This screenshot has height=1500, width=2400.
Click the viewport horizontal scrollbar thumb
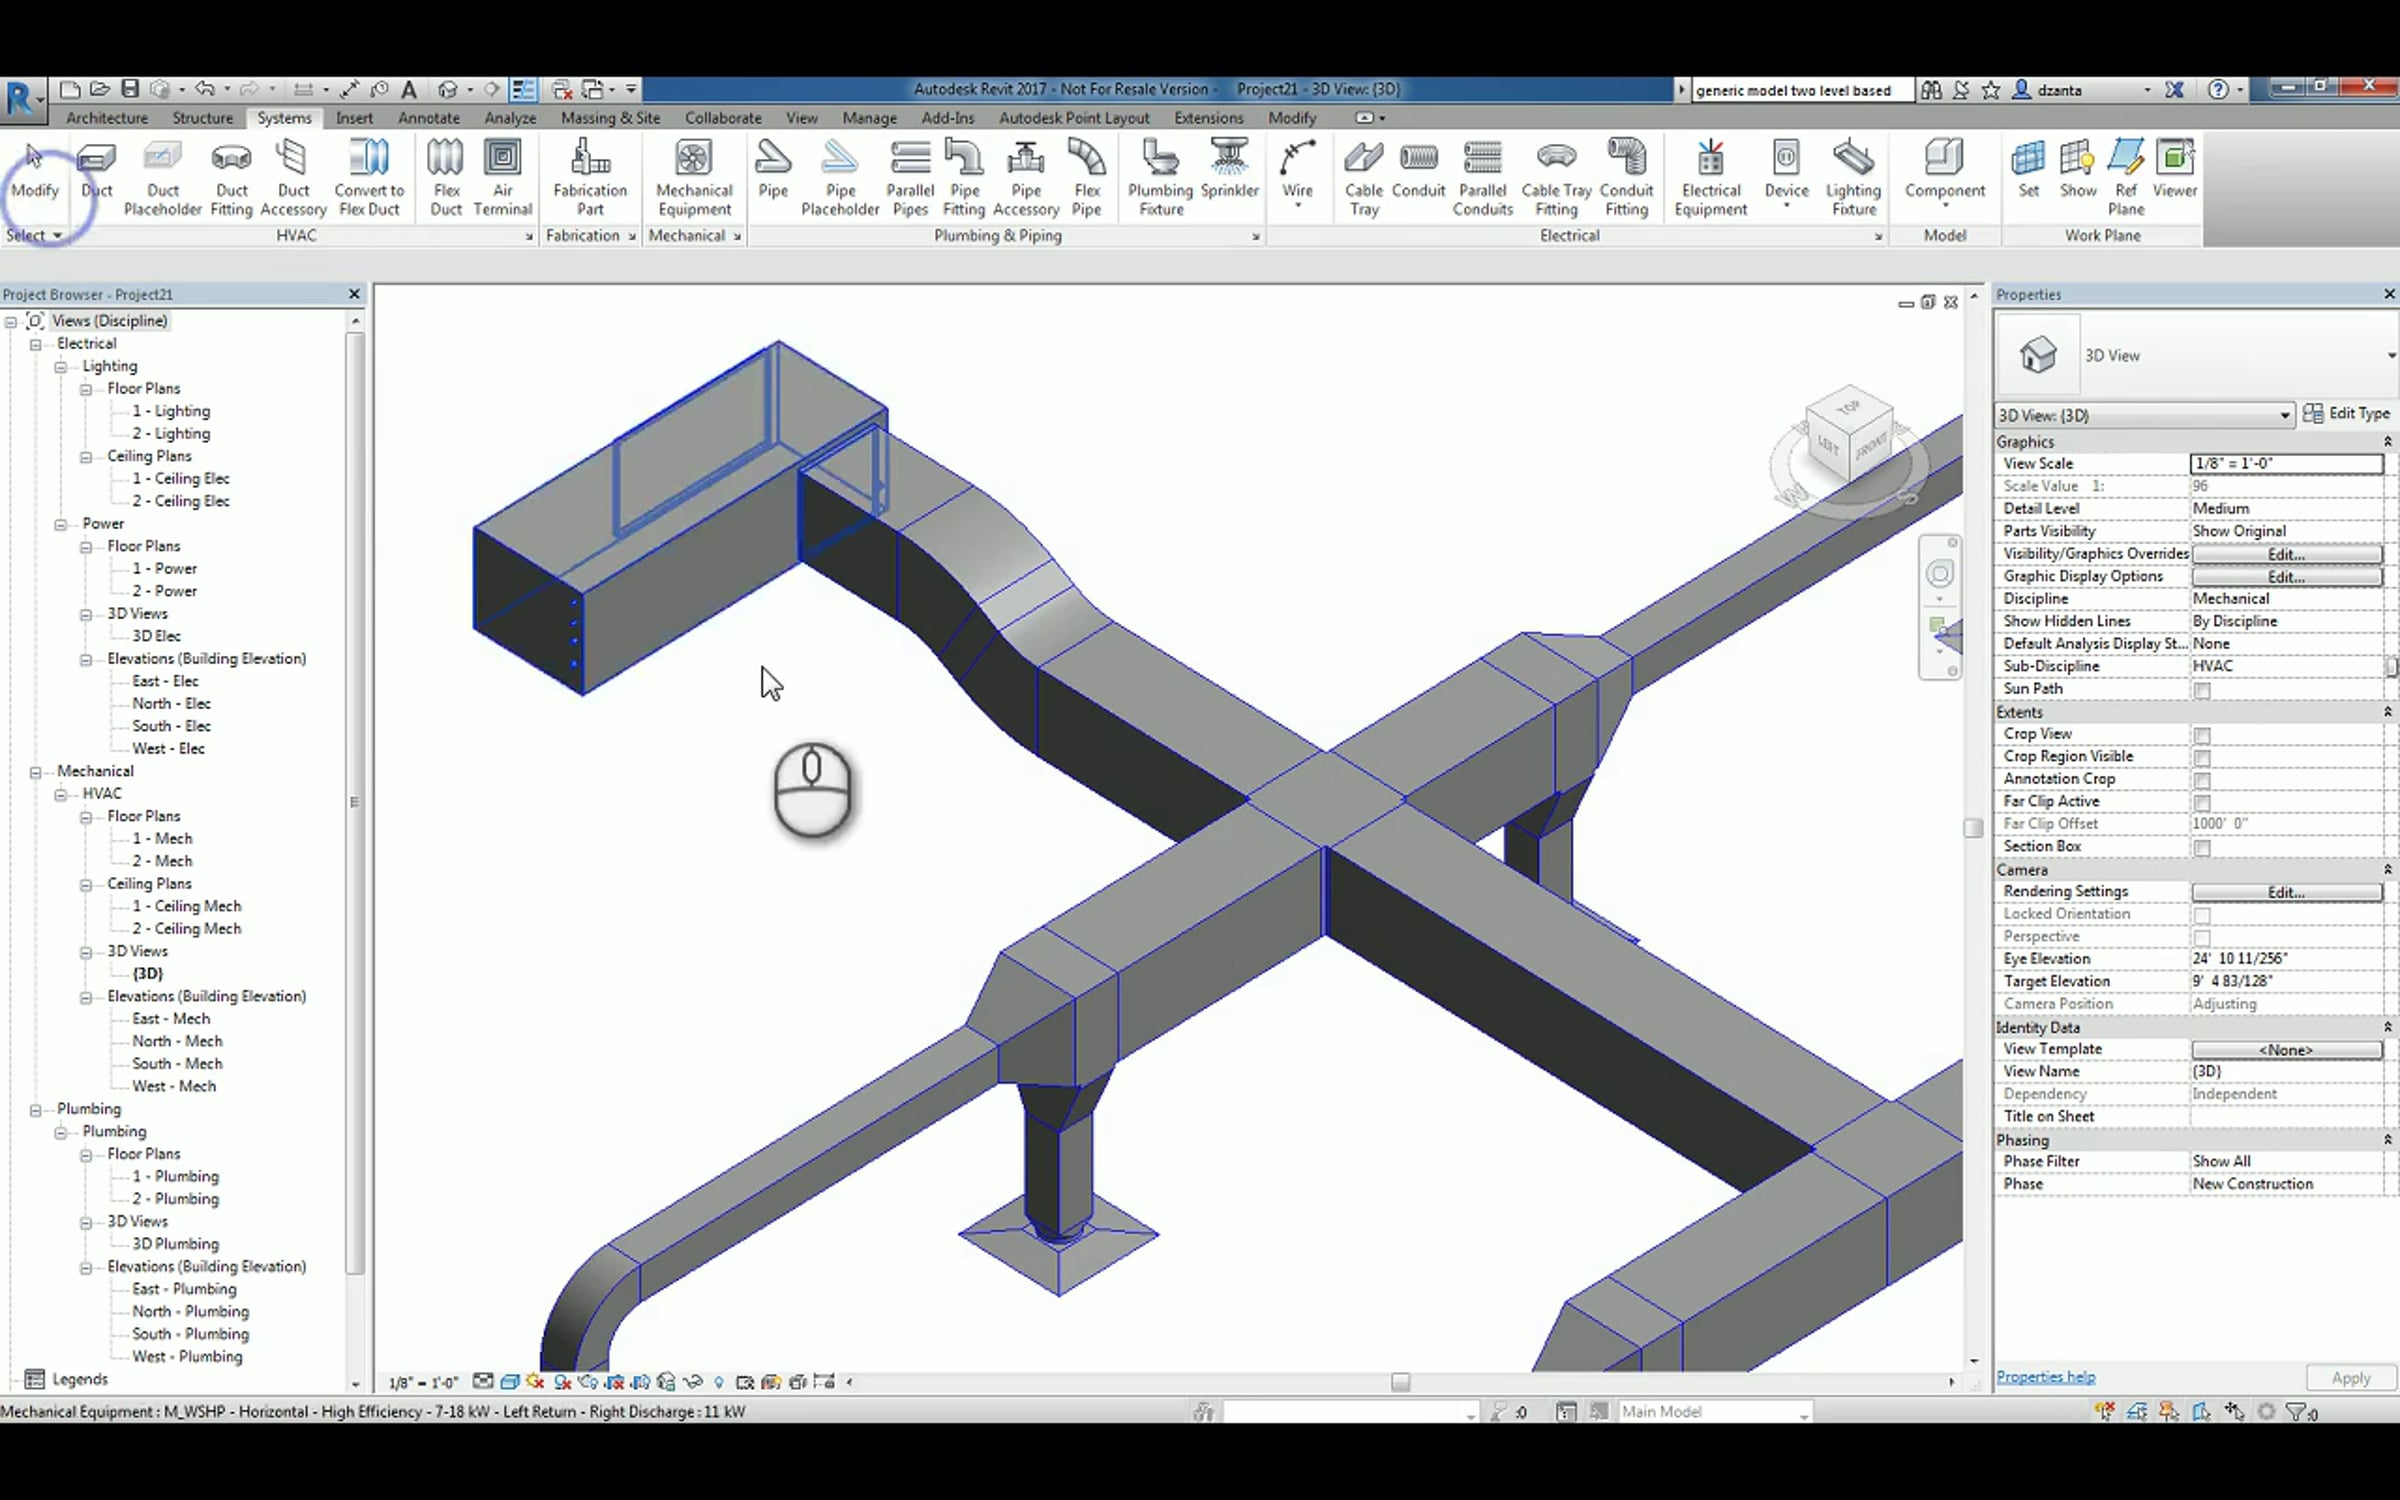coord(1400,1382)
